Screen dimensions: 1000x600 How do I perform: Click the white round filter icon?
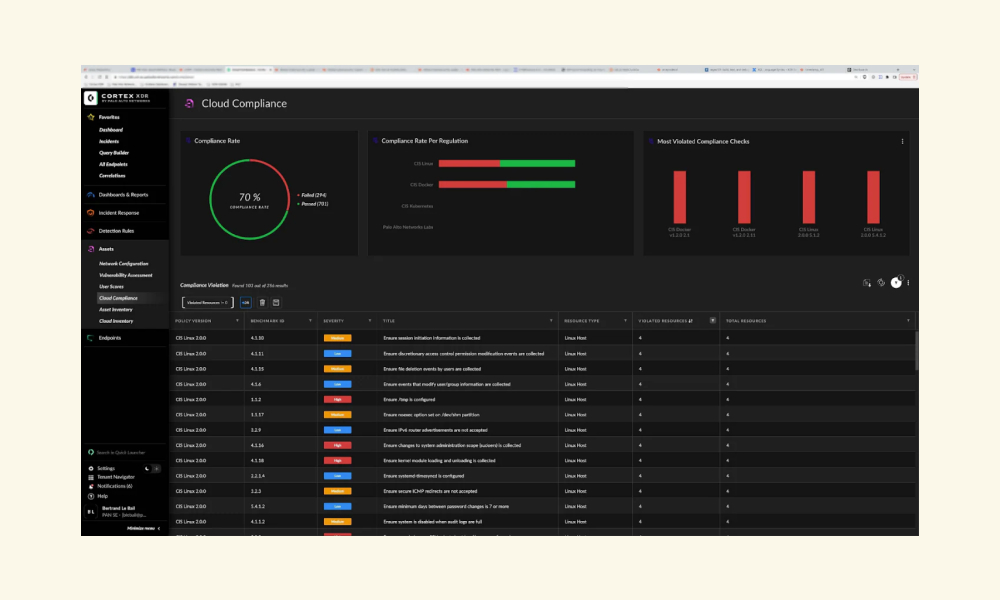click(x=896, y=282)
